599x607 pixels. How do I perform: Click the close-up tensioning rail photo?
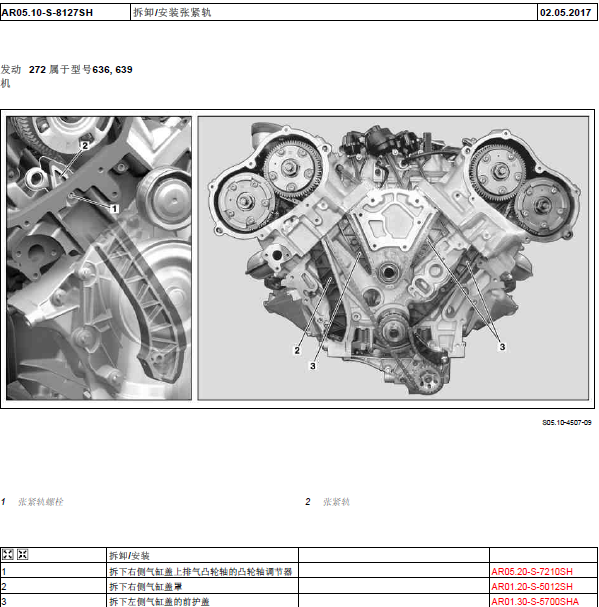[x=99, y=258]
